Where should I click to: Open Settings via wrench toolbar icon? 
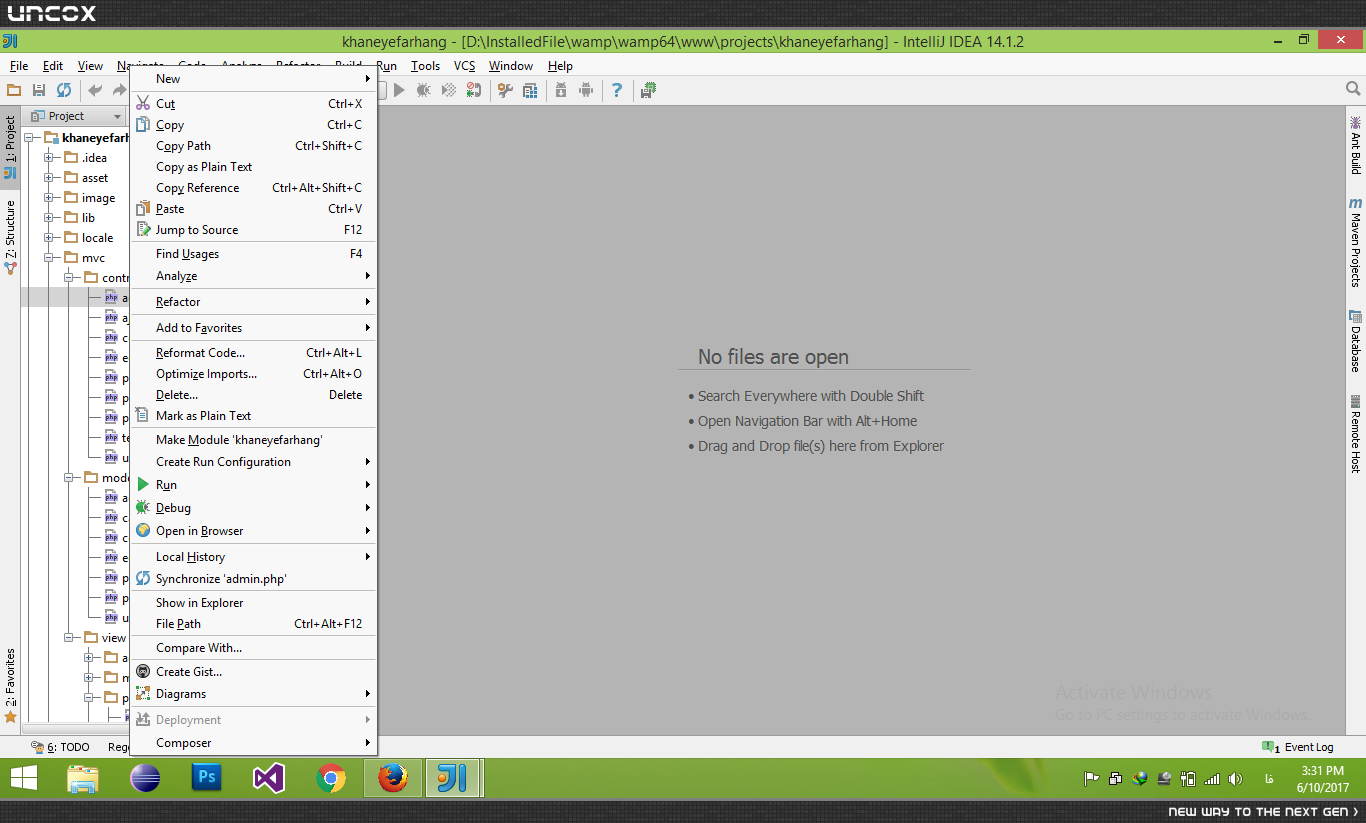pyautogui.click(x=505, y=90)
